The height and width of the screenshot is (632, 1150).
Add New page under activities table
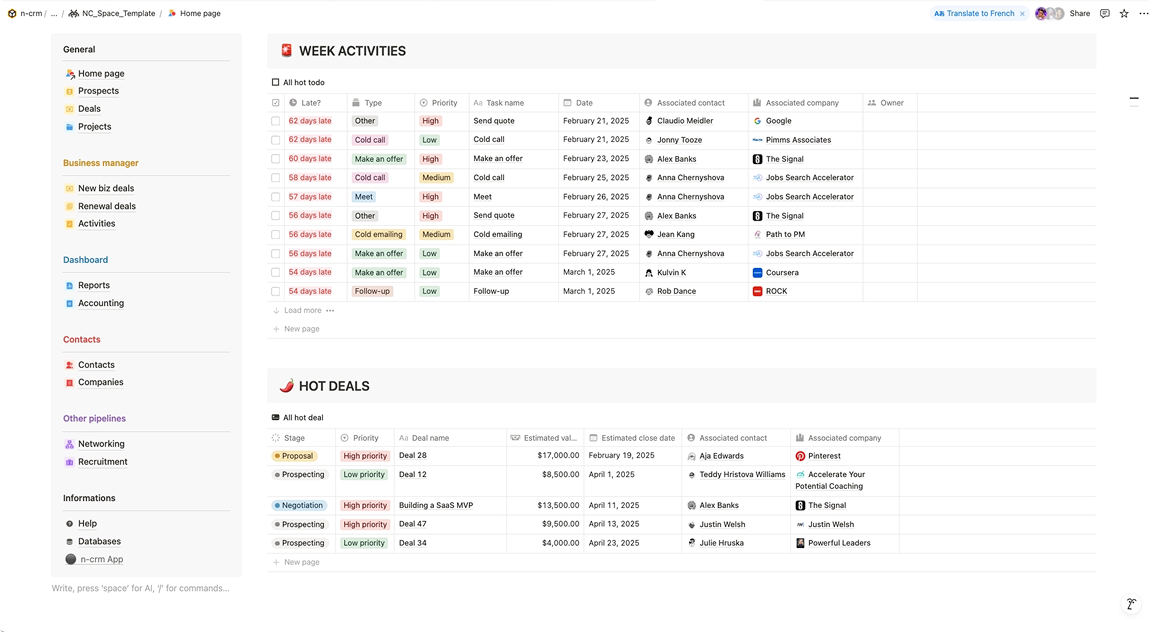pos(296,328)
